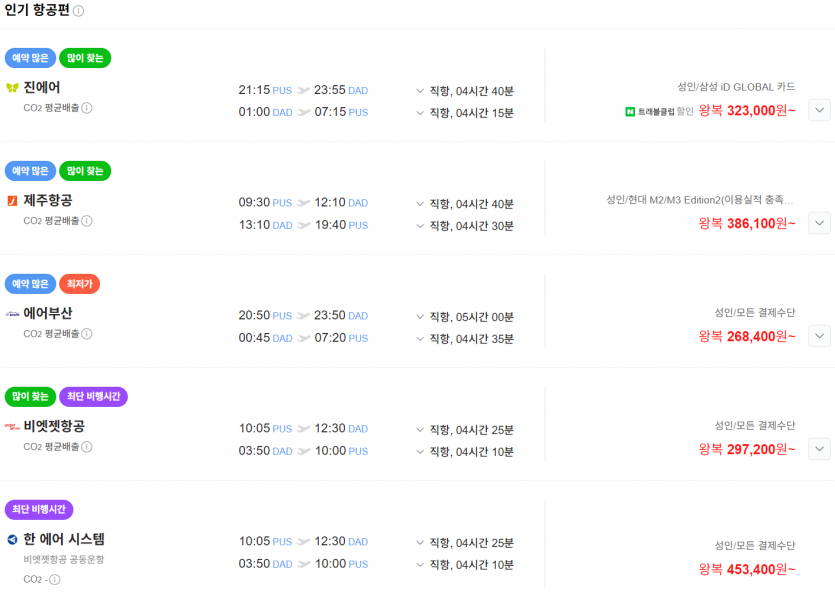This screenshot has width=835, height=592.
Task: Click CO2 info icon under 제주항공
Action: pyautogui.click(x=87, y=221)
